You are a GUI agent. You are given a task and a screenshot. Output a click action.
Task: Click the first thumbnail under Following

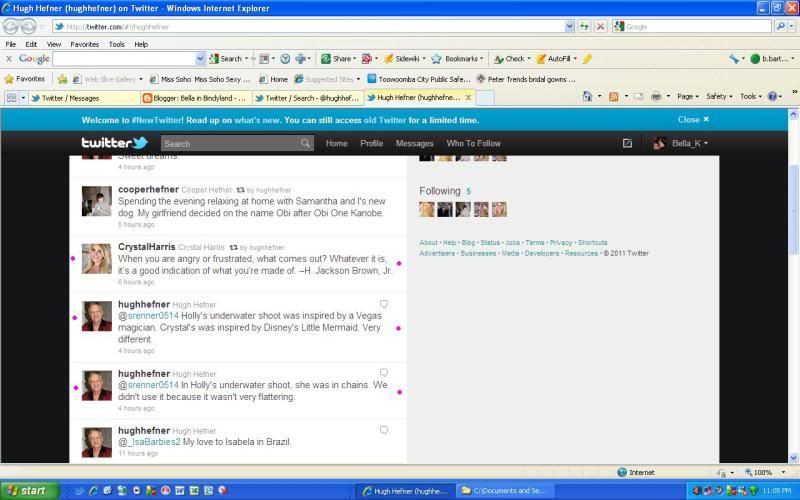tap(427, 209)
